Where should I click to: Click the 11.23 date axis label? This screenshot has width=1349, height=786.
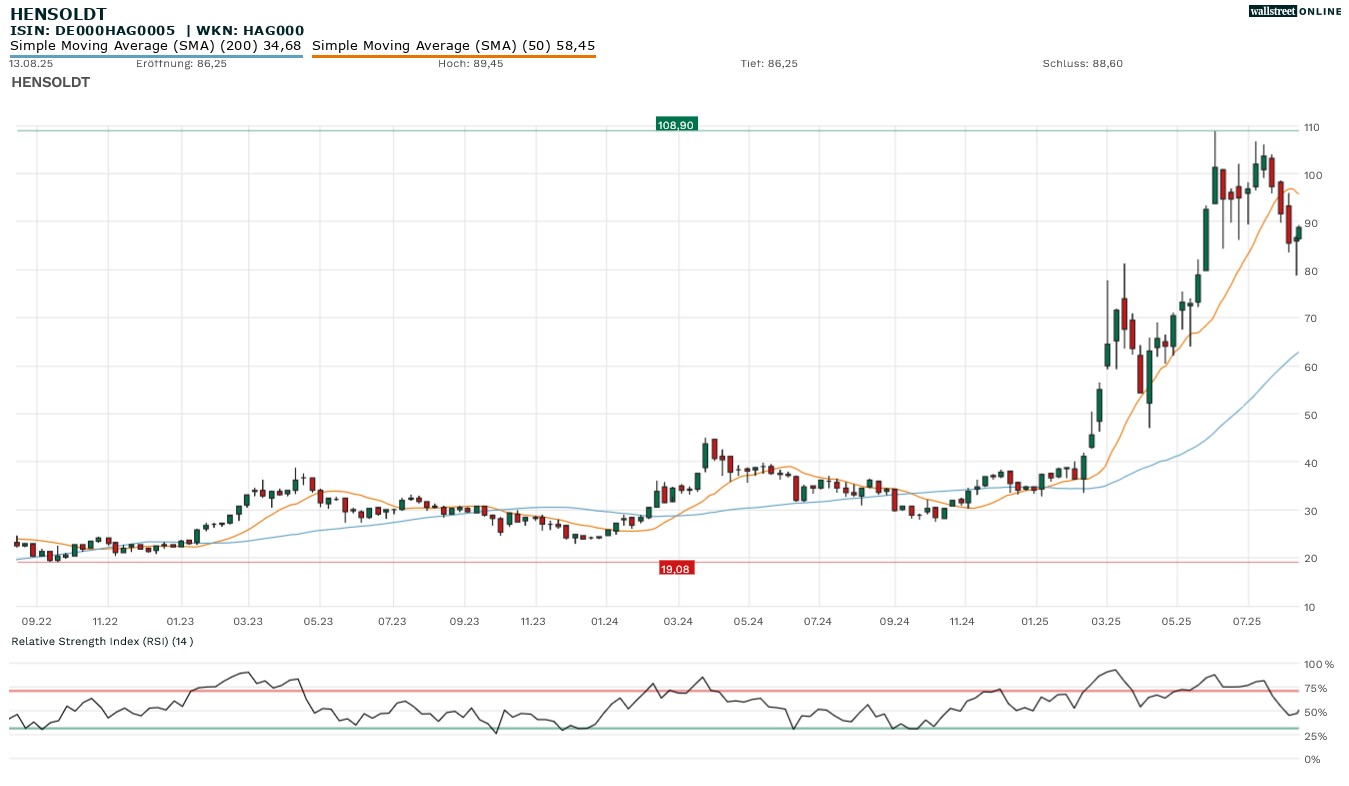click(533, 622)
